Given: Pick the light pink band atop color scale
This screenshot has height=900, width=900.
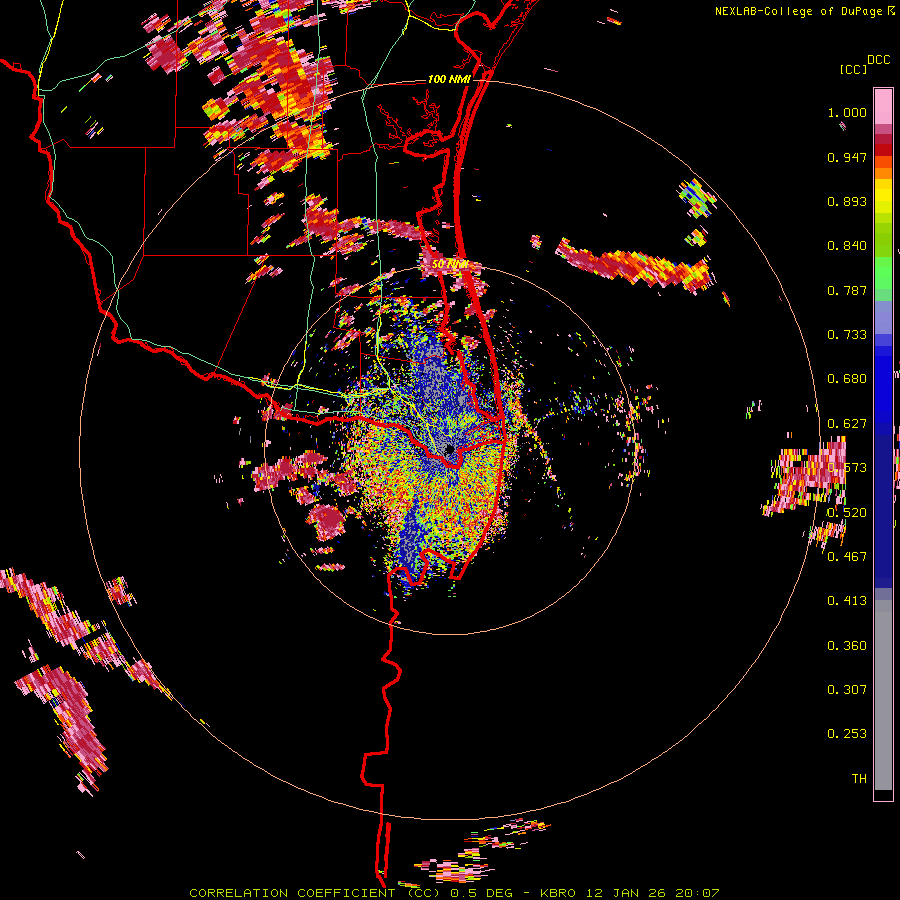Looking at the screenshot, I should point(883,106).
